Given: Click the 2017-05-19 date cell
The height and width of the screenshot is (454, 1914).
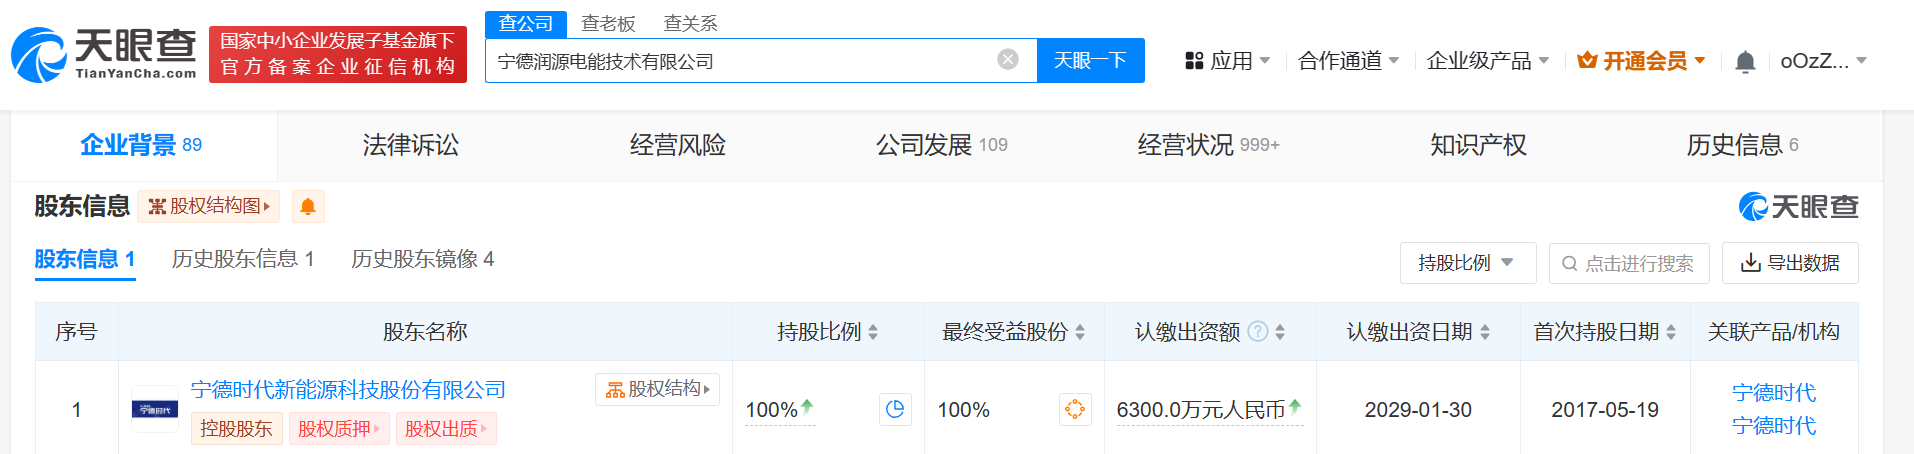Looking at the screenshot, I should (1605, 410).
